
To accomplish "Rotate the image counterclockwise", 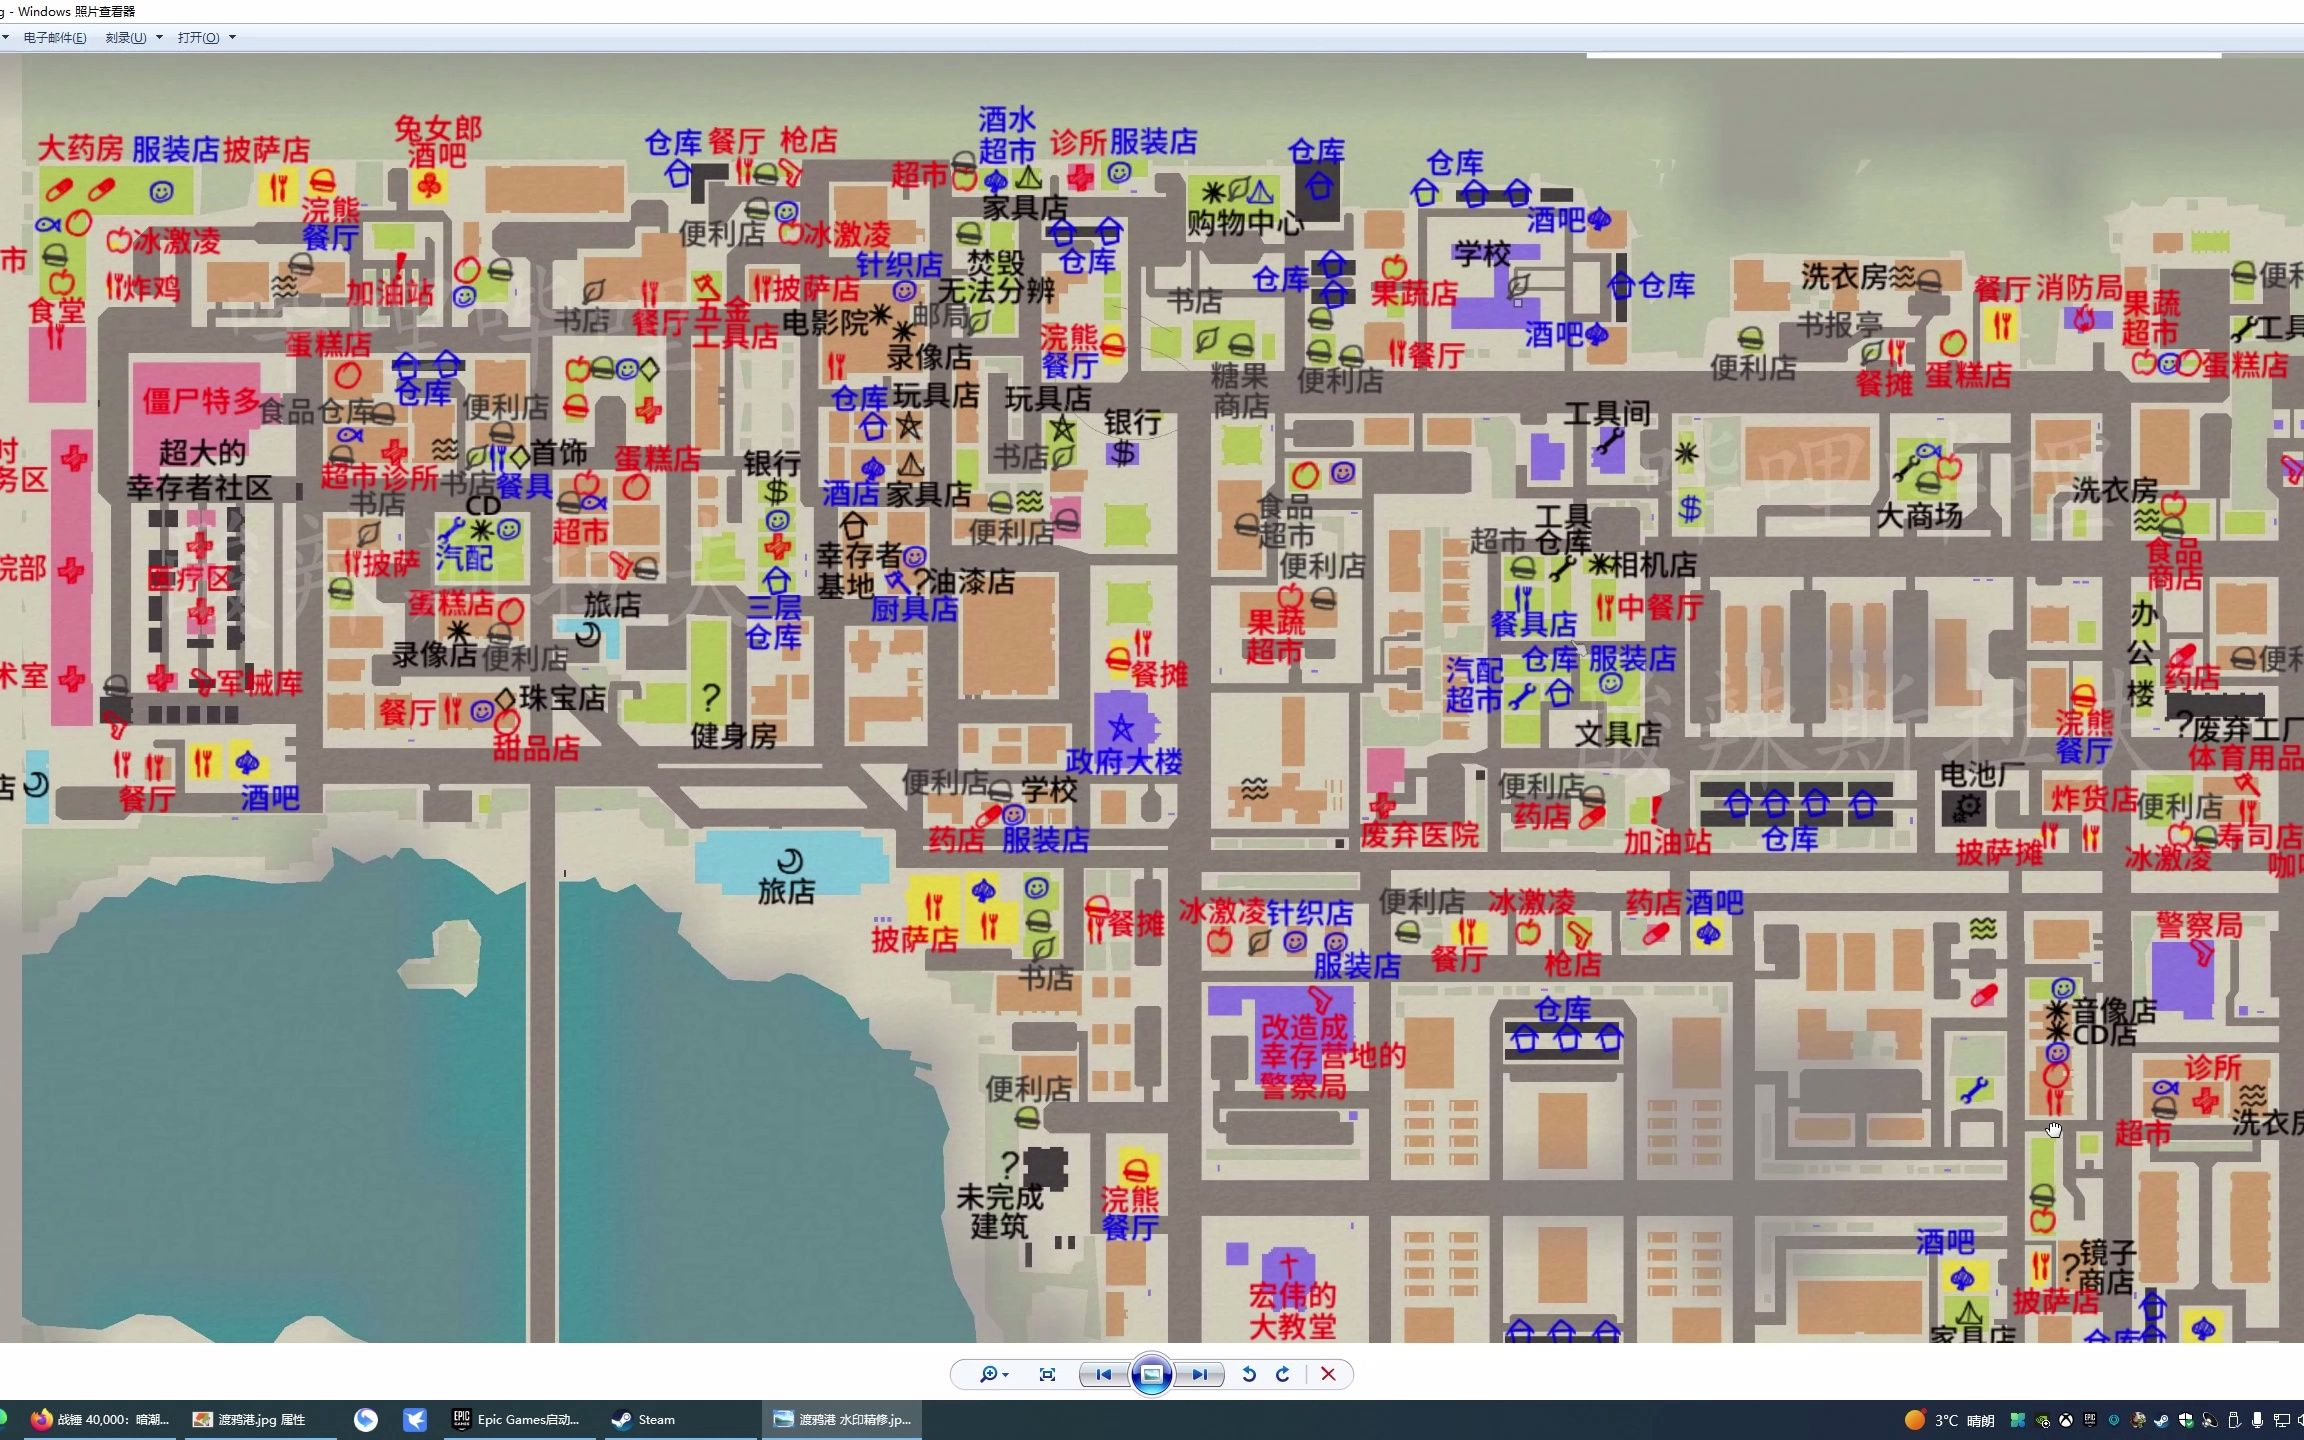I will 1249,1374.
